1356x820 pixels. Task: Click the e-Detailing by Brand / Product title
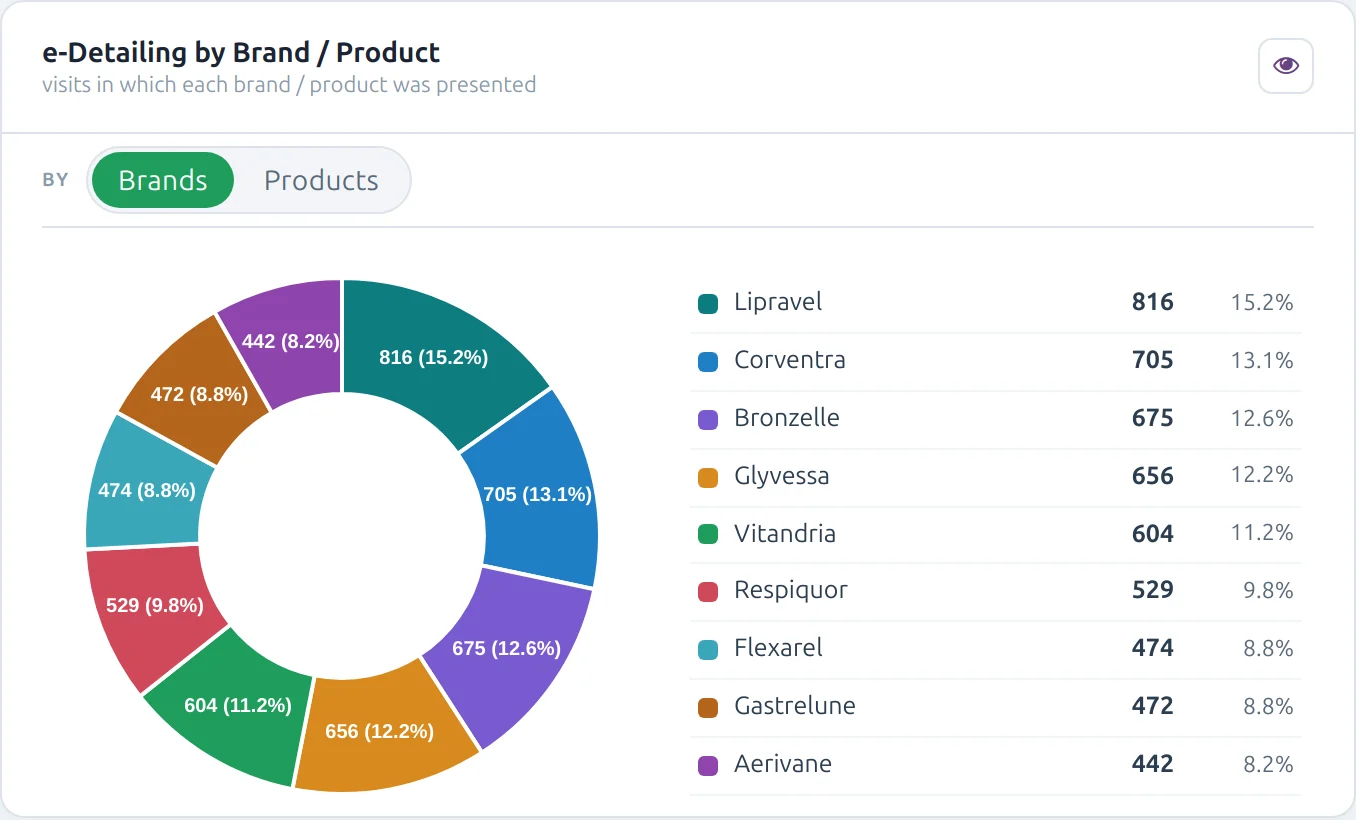coord(241,52)
